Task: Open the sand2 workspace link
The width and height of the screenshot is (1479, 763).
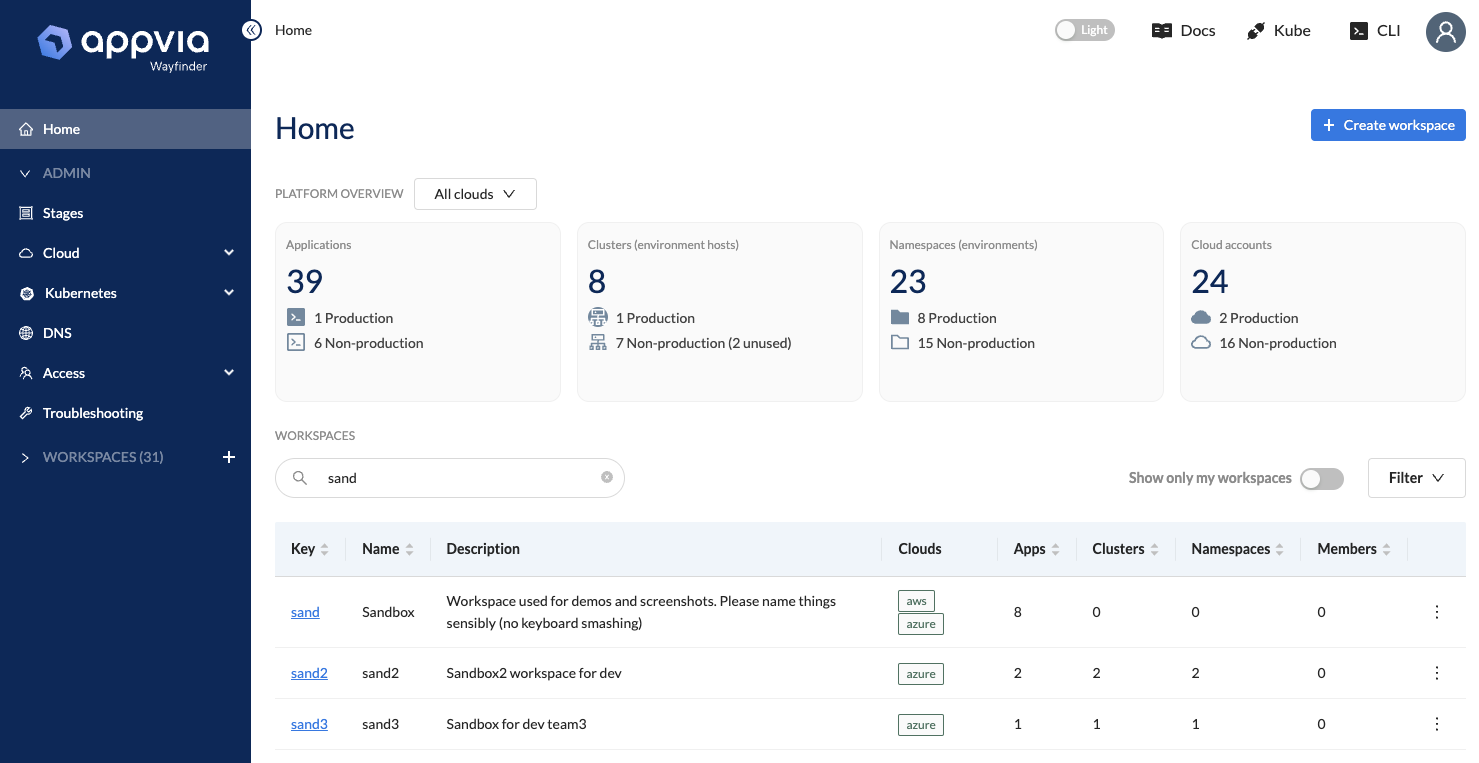Action: tap(309, 673)
